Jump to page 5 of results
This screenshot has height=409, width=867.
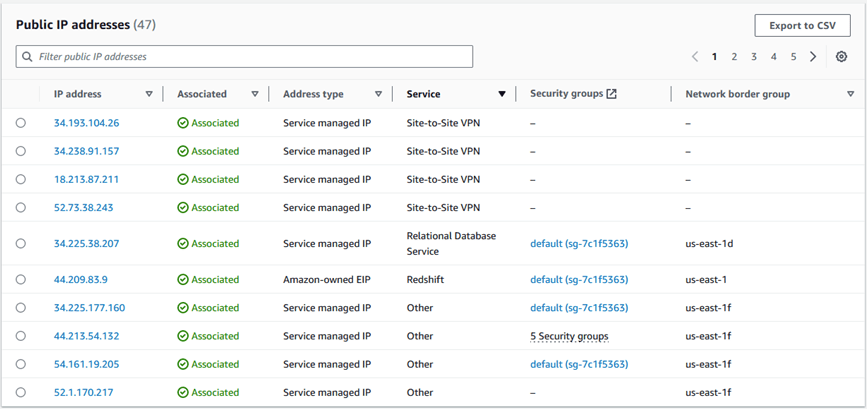coord(793,57)
